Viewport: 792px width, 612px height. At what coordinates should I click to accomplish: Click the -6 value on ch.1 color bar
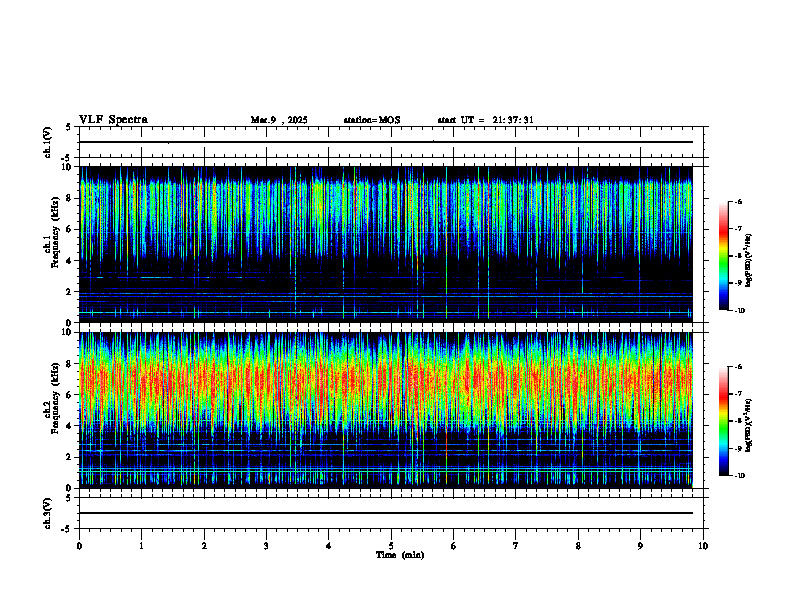pyautogui.click(x=738, y=201)
